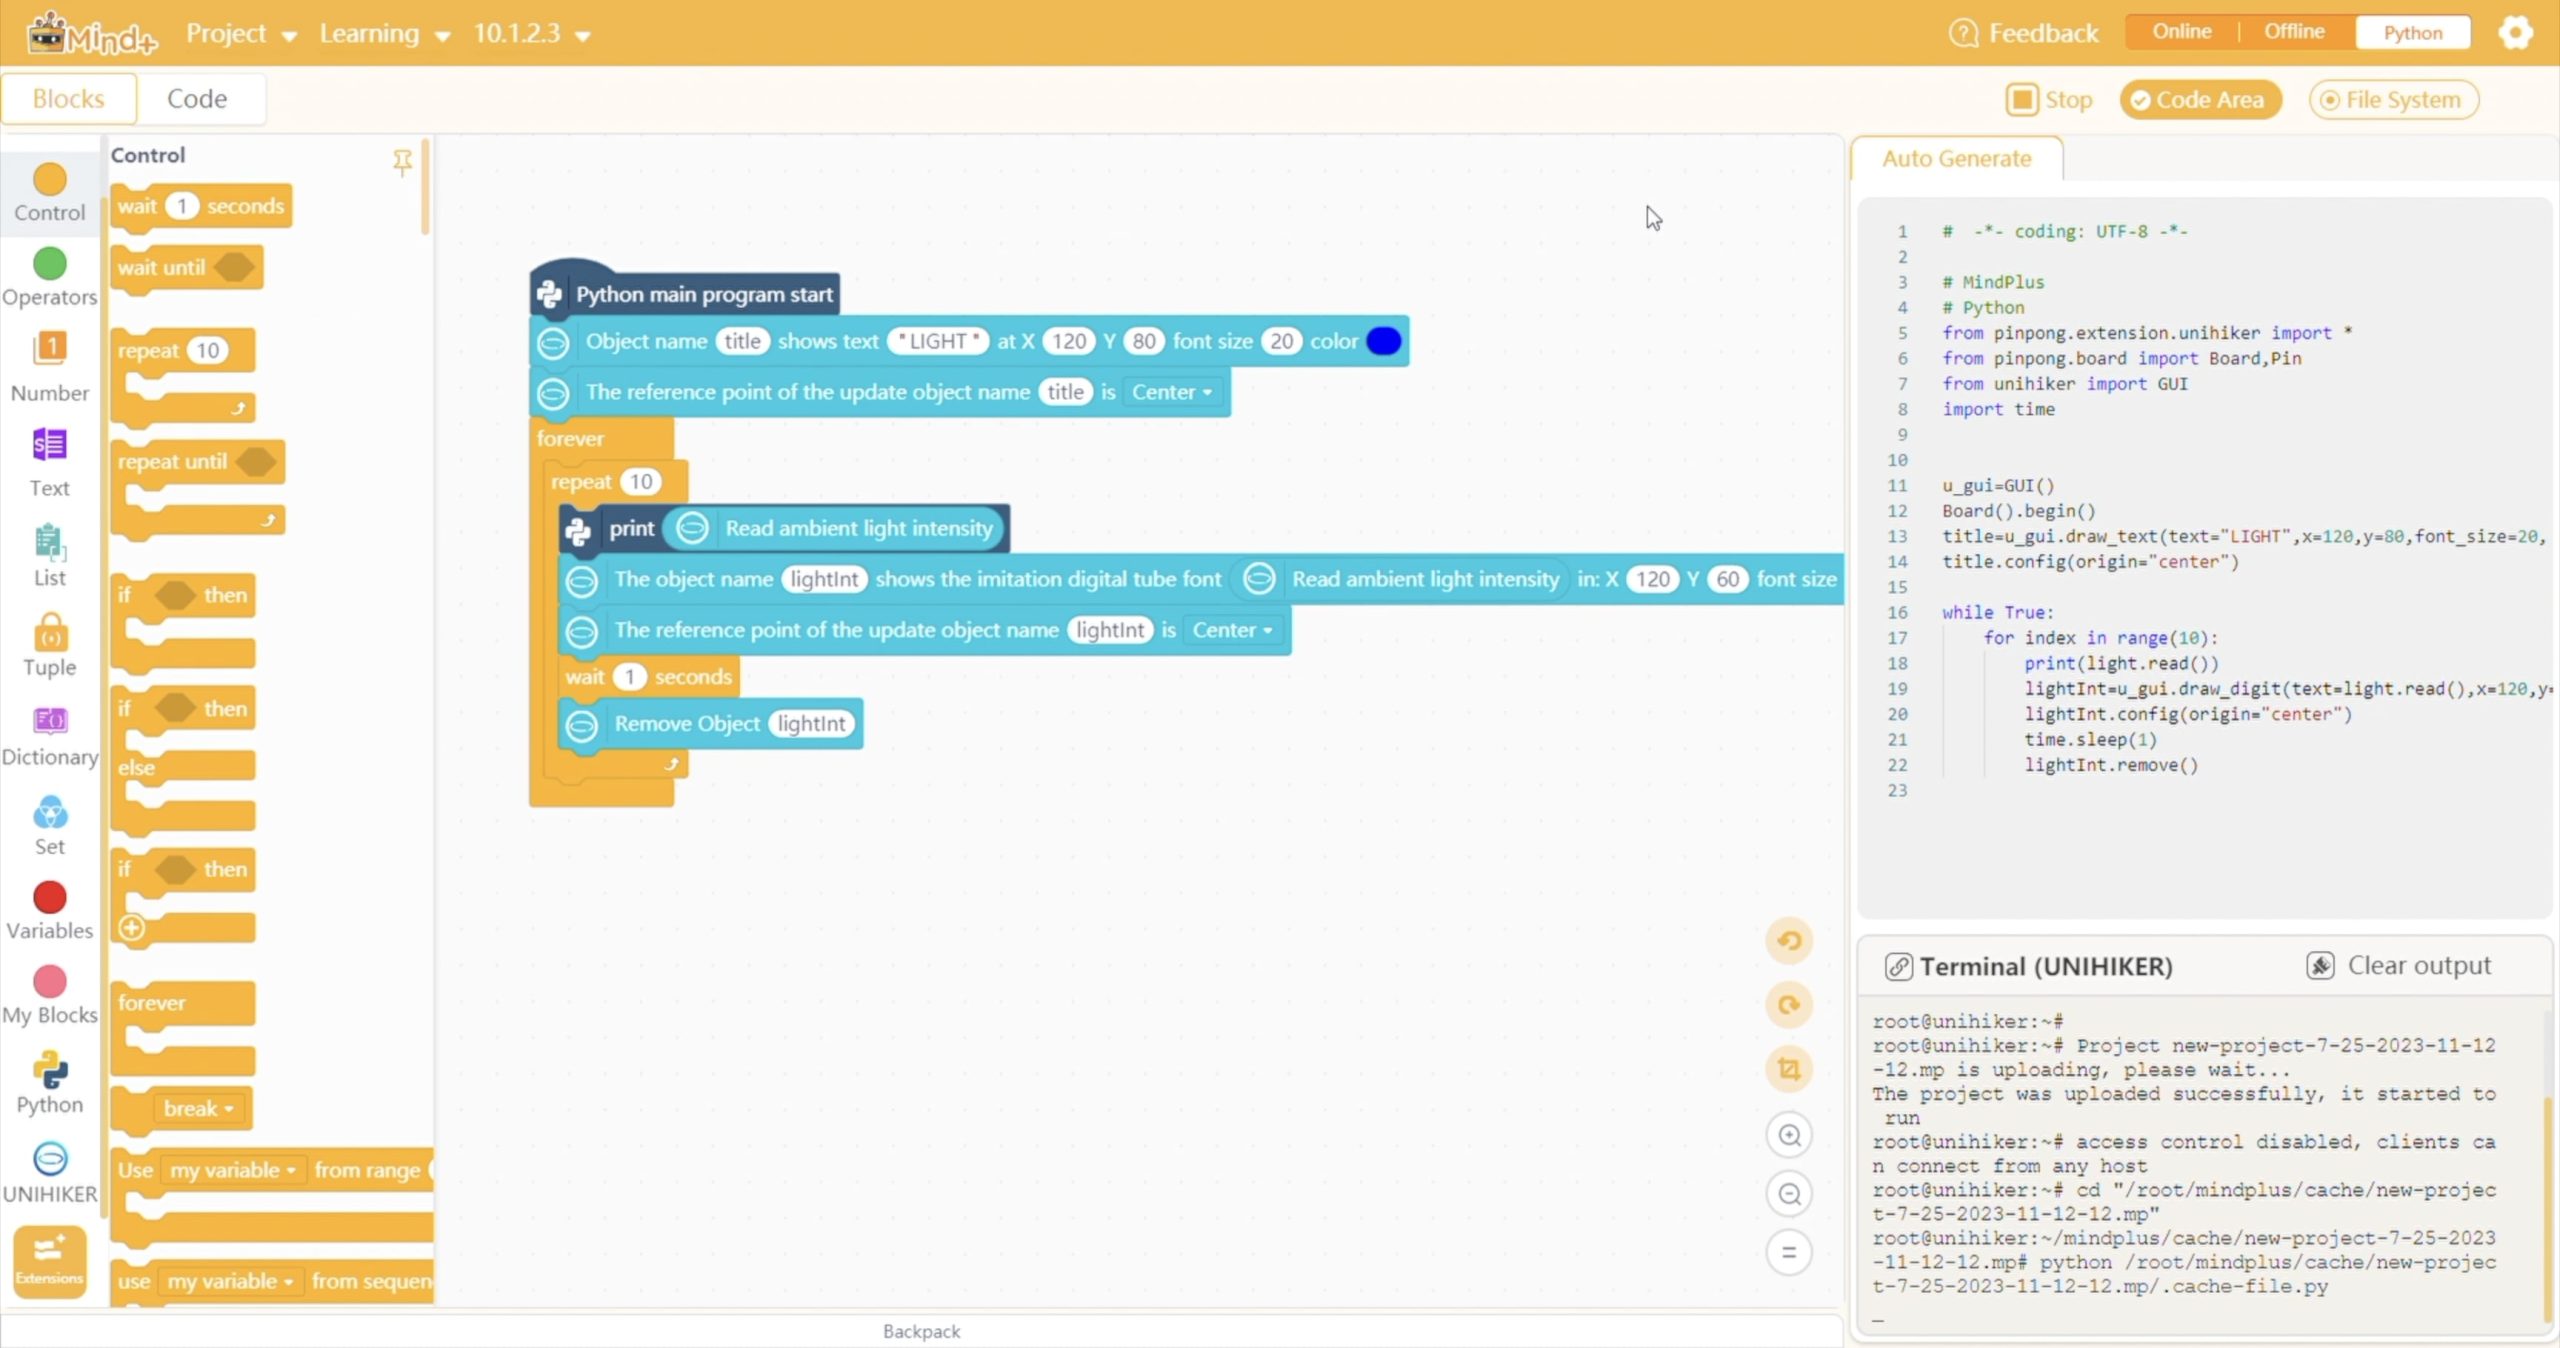This screenshot has height=1348, width=2560.
Task: Clear the terminal output
Action: click(2399, 965)
